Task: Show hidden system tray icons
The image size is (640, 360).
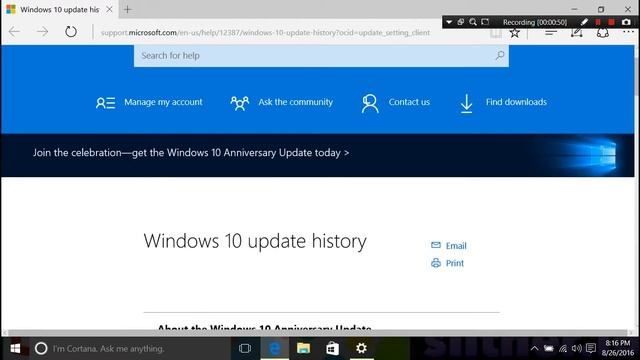Action: [534, 348]
